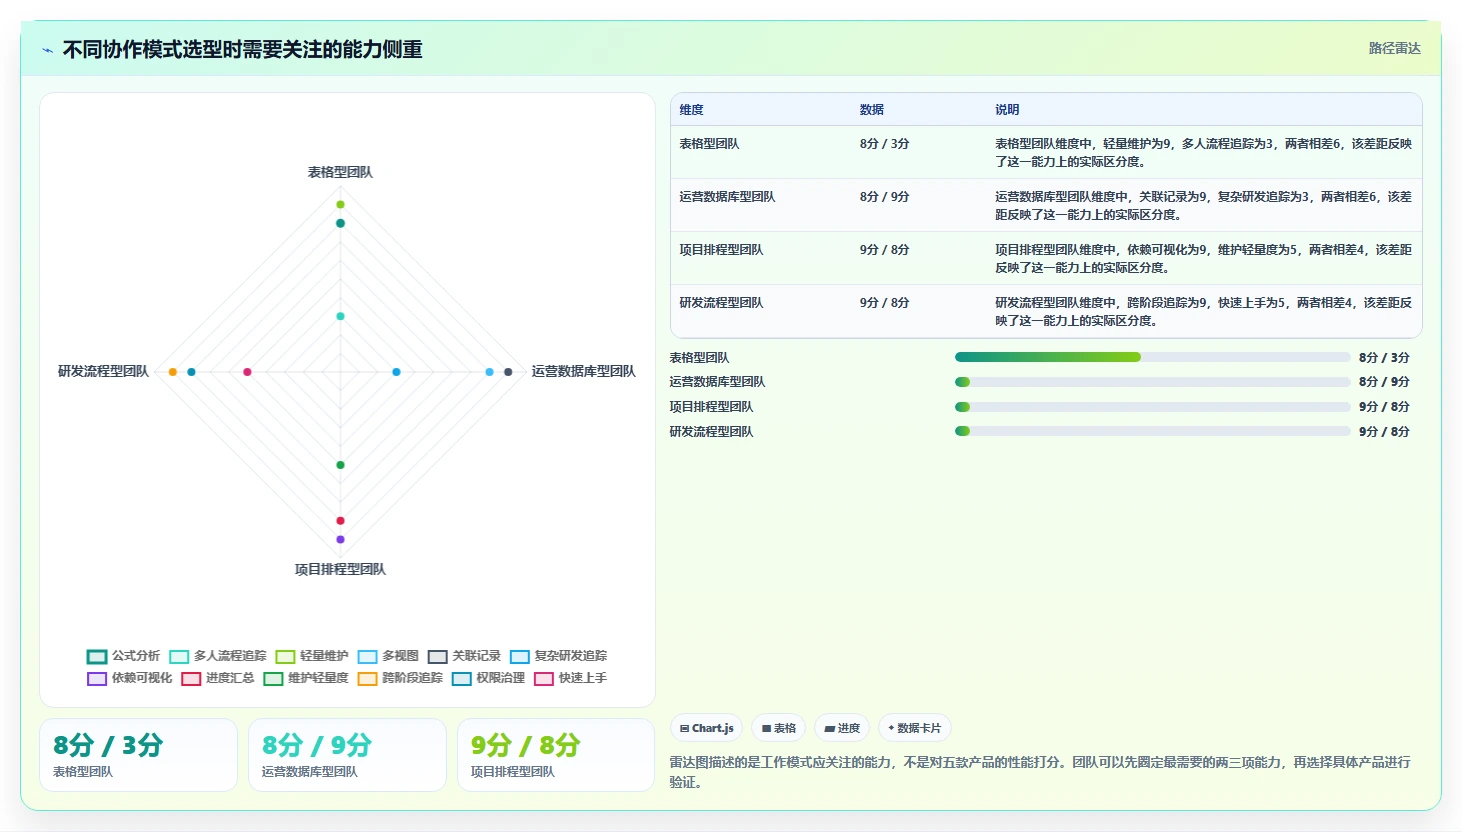
Task: Click the 8分 / 9分 summary card
Action: [x=347, y=755]
